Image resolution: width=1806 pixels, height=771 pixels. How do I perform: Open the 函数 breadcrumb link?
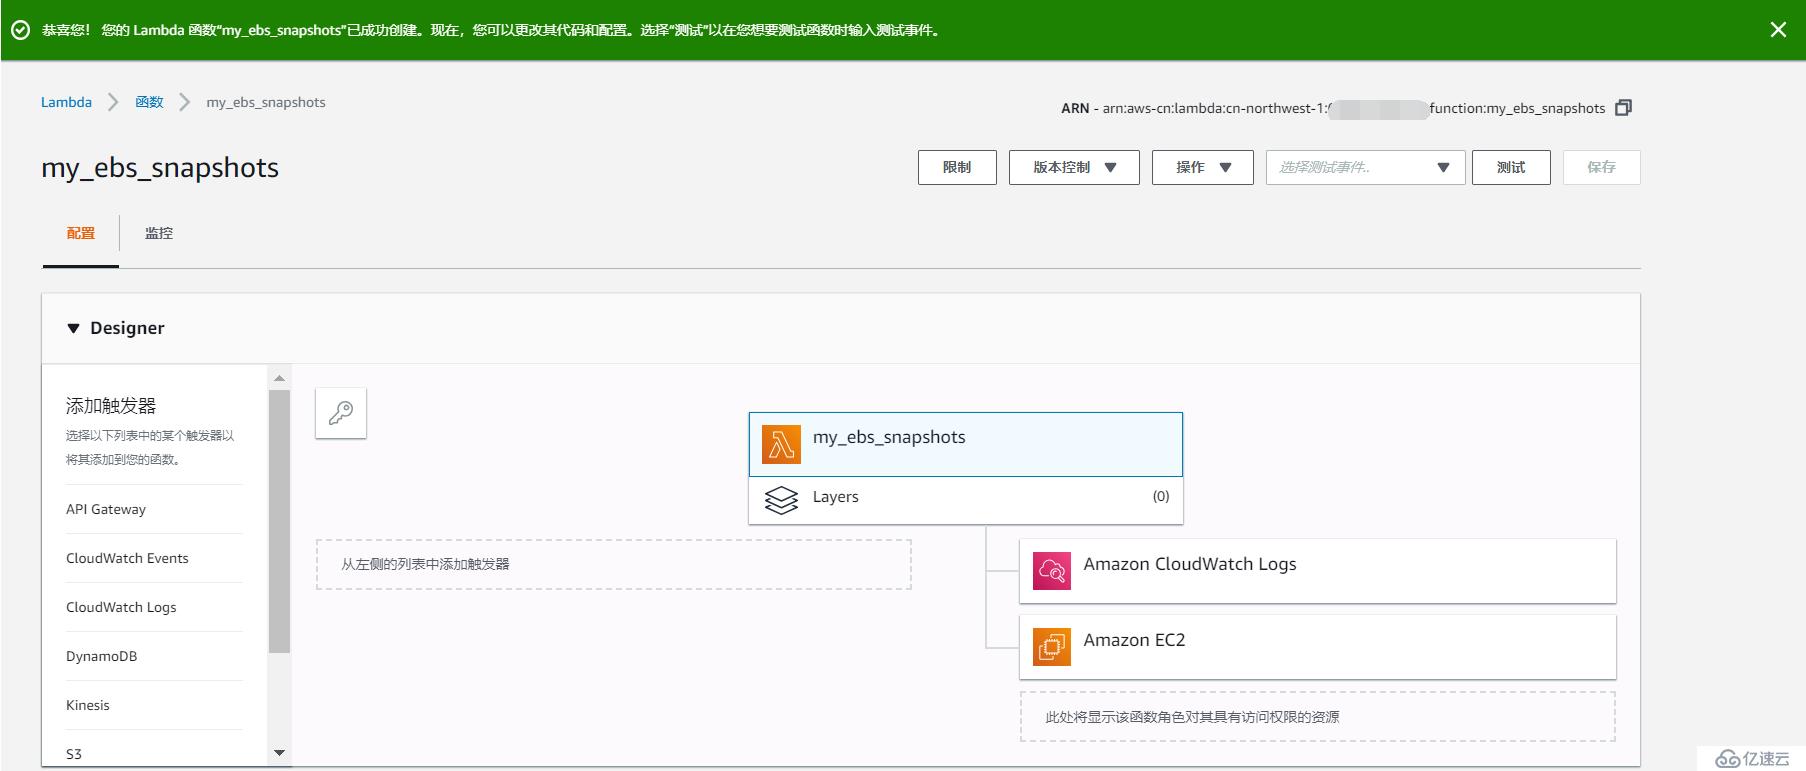tap(149, 102)
